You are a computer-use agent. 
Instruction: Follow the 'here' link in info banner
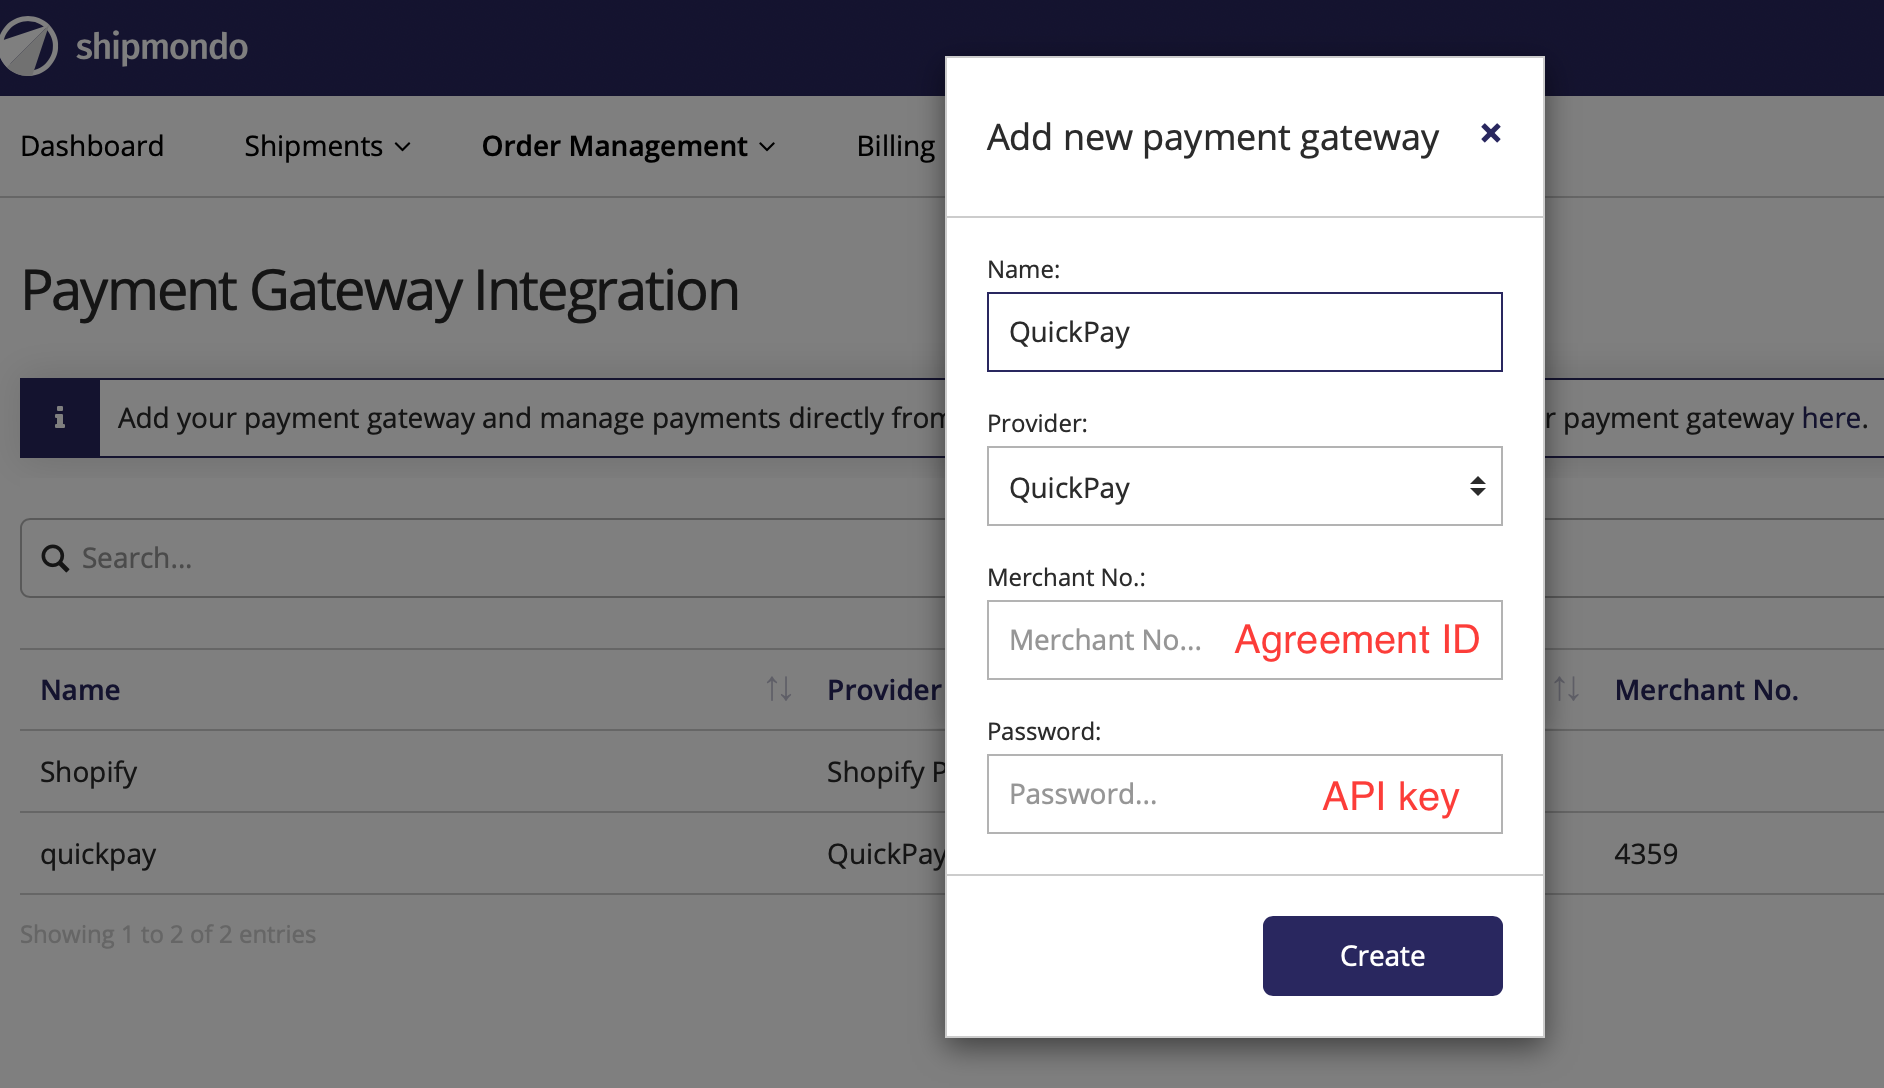click(1830, 417)
